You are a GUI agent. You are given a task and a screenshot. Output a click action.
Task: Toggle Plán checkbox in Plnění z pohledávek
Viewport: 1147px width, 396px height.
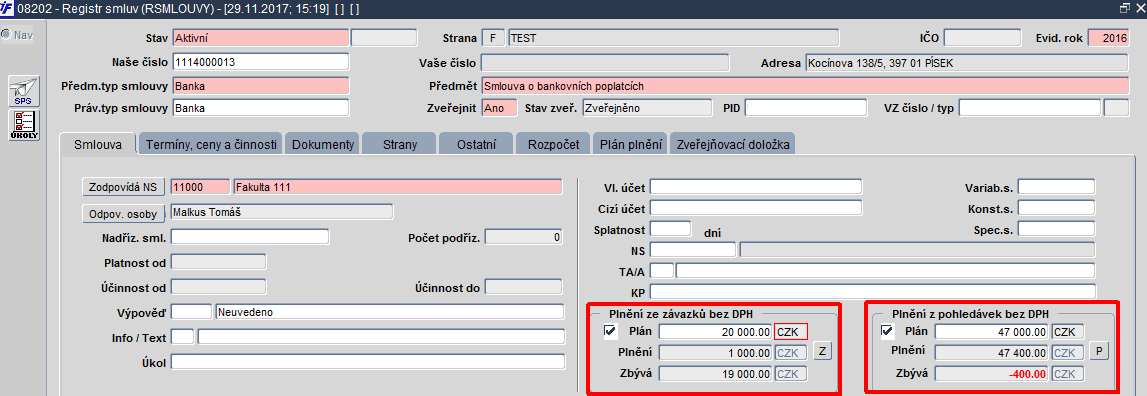pos(887,332)
